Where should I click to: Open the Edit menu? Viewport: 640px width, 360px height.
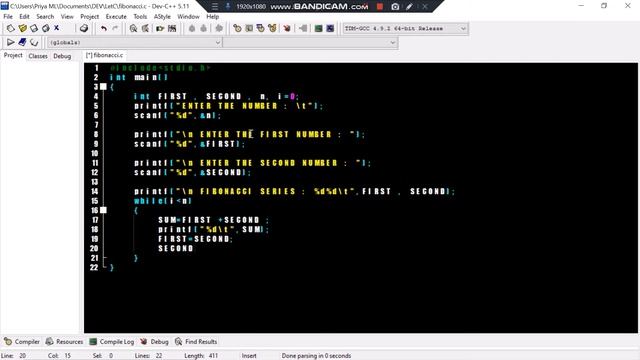24,16
